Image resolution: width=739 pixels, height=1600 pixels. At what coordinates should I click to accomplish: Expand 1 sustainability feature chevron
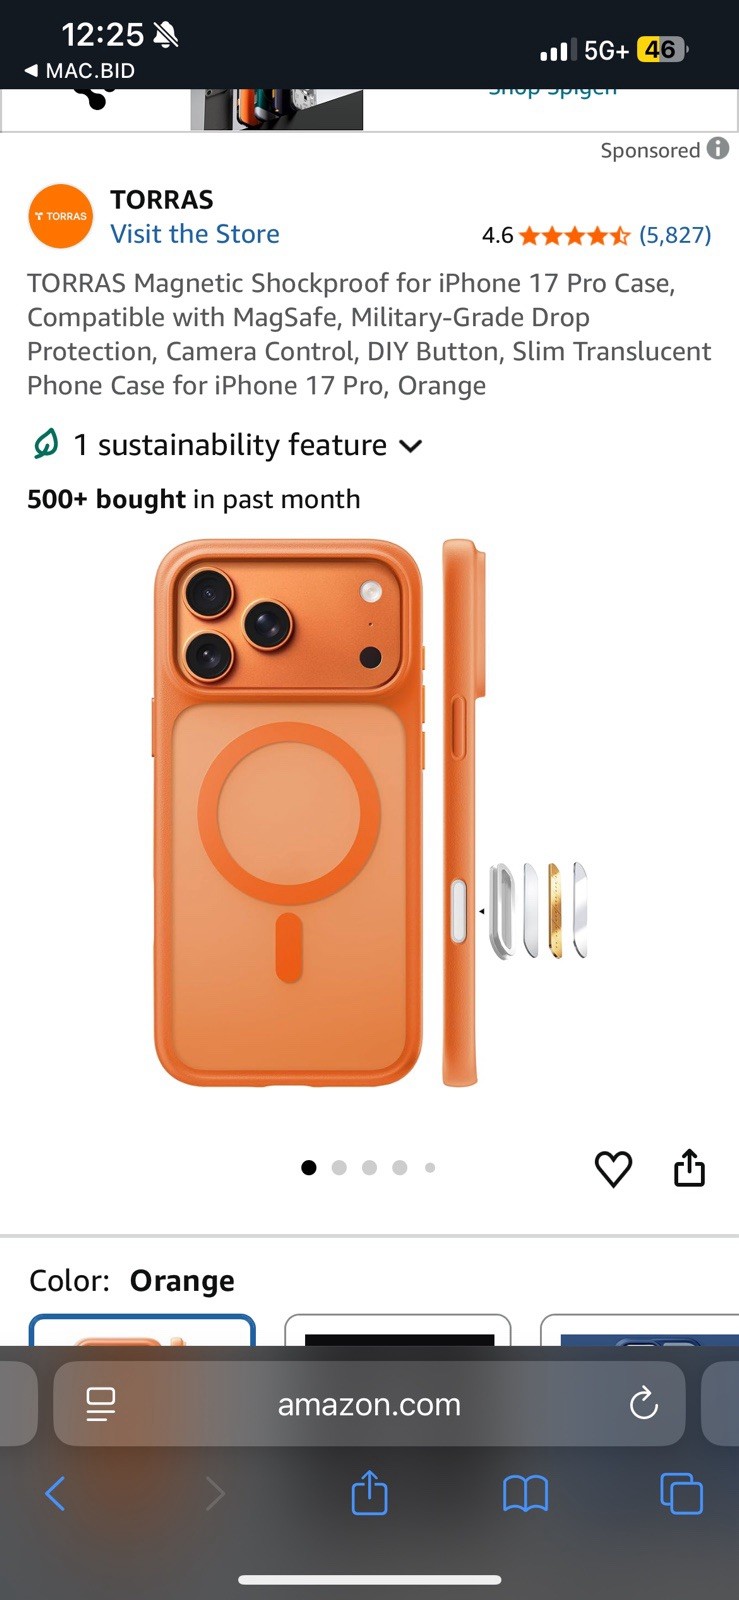pyautogui.click(x=410, y=446)
